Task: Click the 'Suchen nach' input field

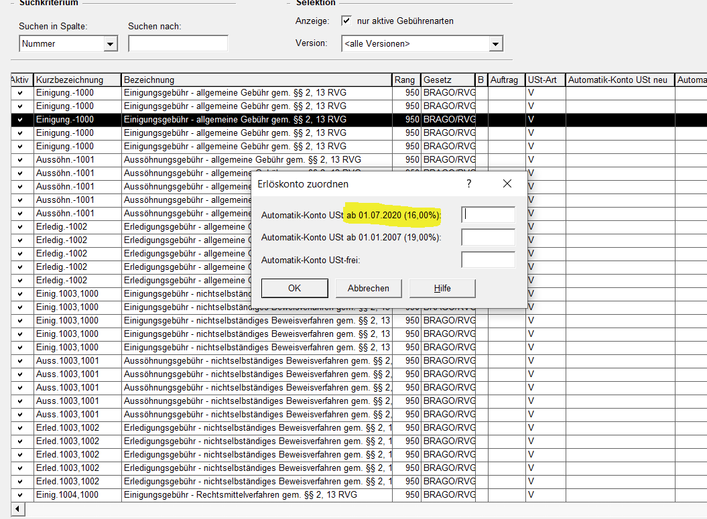Action: [x=178, y=44]
